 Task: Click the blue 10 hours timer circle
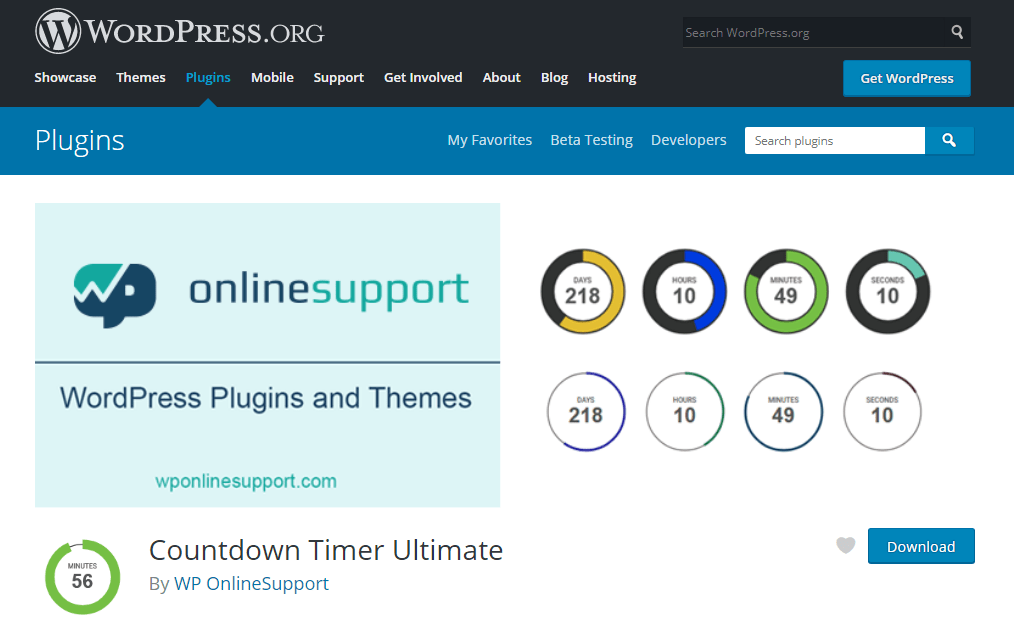[684, 291]
